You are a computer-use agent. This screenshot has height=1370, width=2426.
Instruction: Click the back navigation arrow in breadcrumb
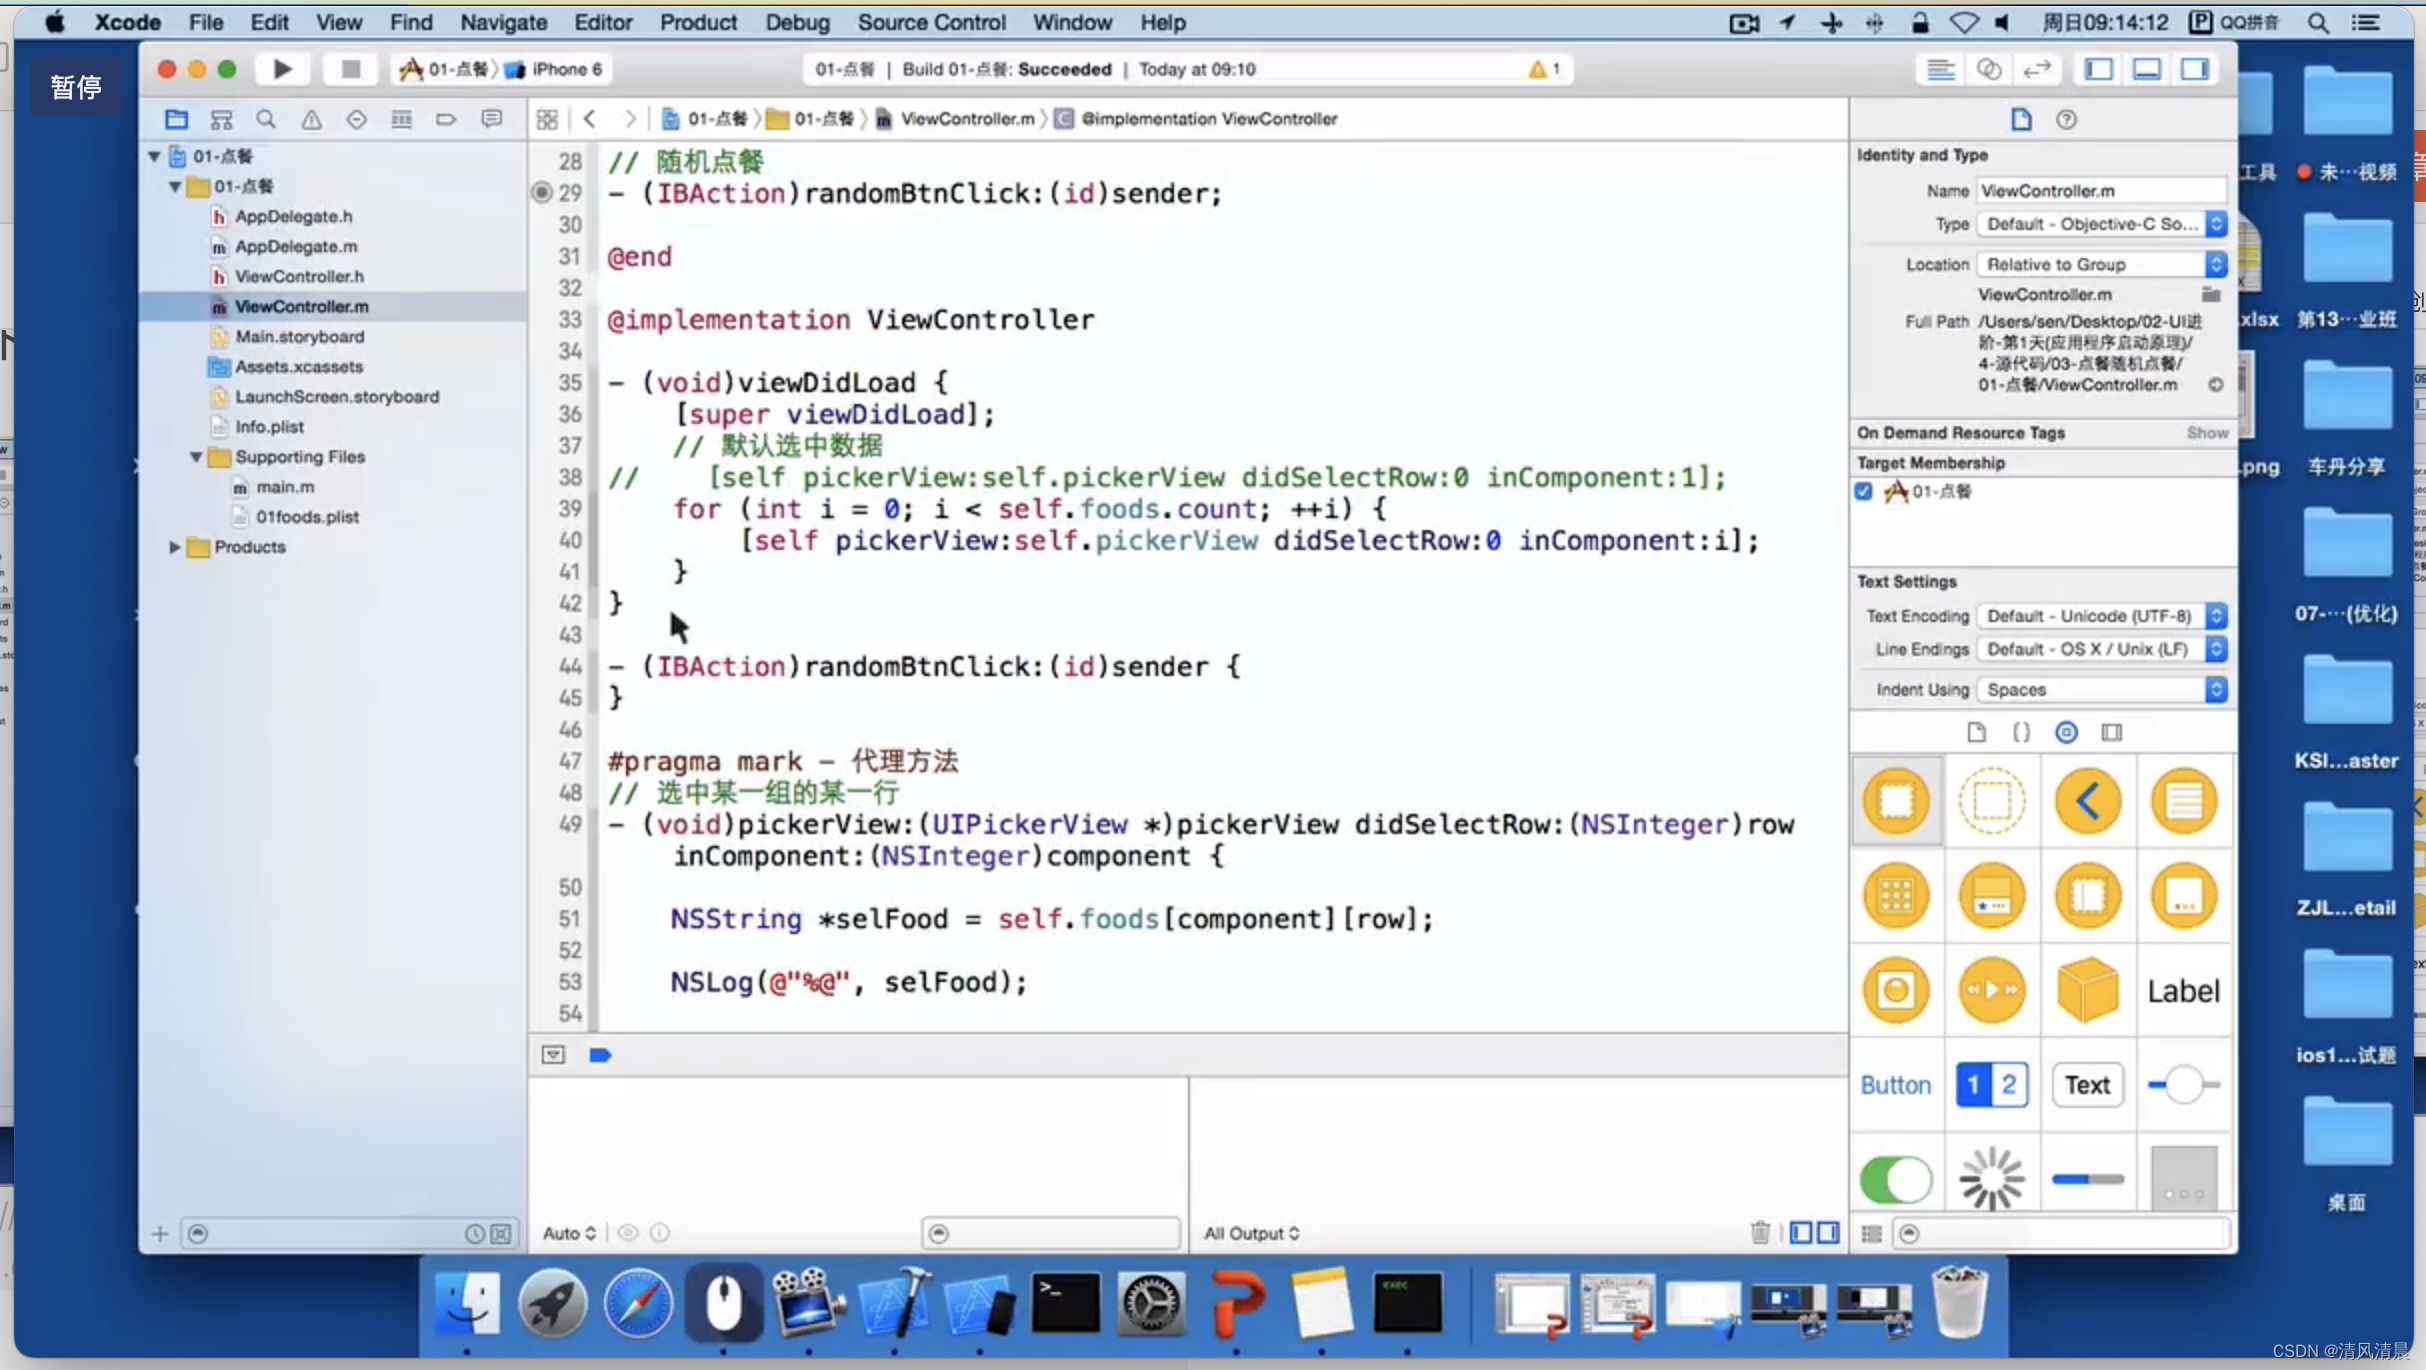pos(592,117)
